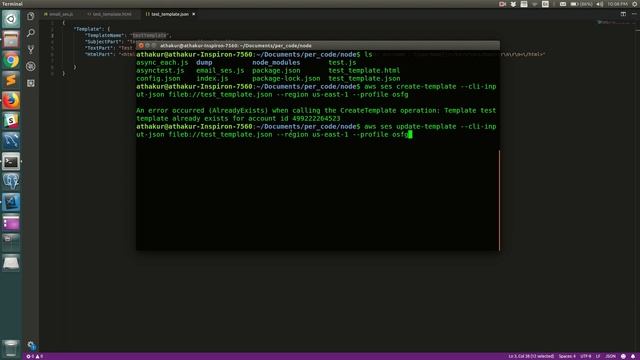Click node_modules in the terminal listing

pyautogui.click(x=276, y=62)
